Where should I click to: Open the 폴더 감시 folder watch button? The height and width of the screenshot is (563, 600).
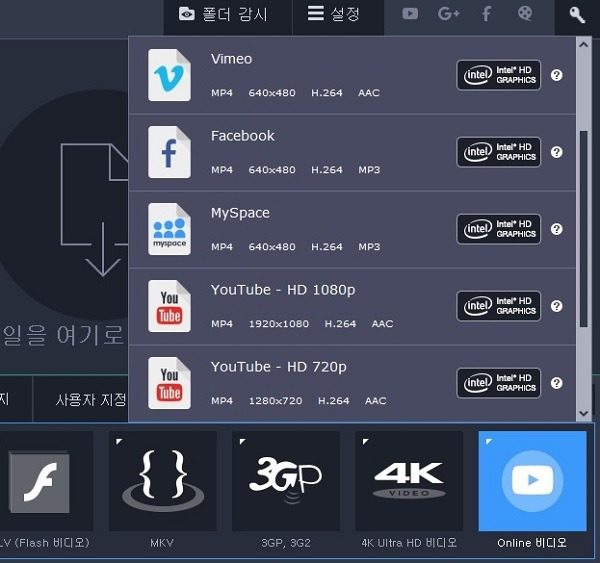click(228, 15)
